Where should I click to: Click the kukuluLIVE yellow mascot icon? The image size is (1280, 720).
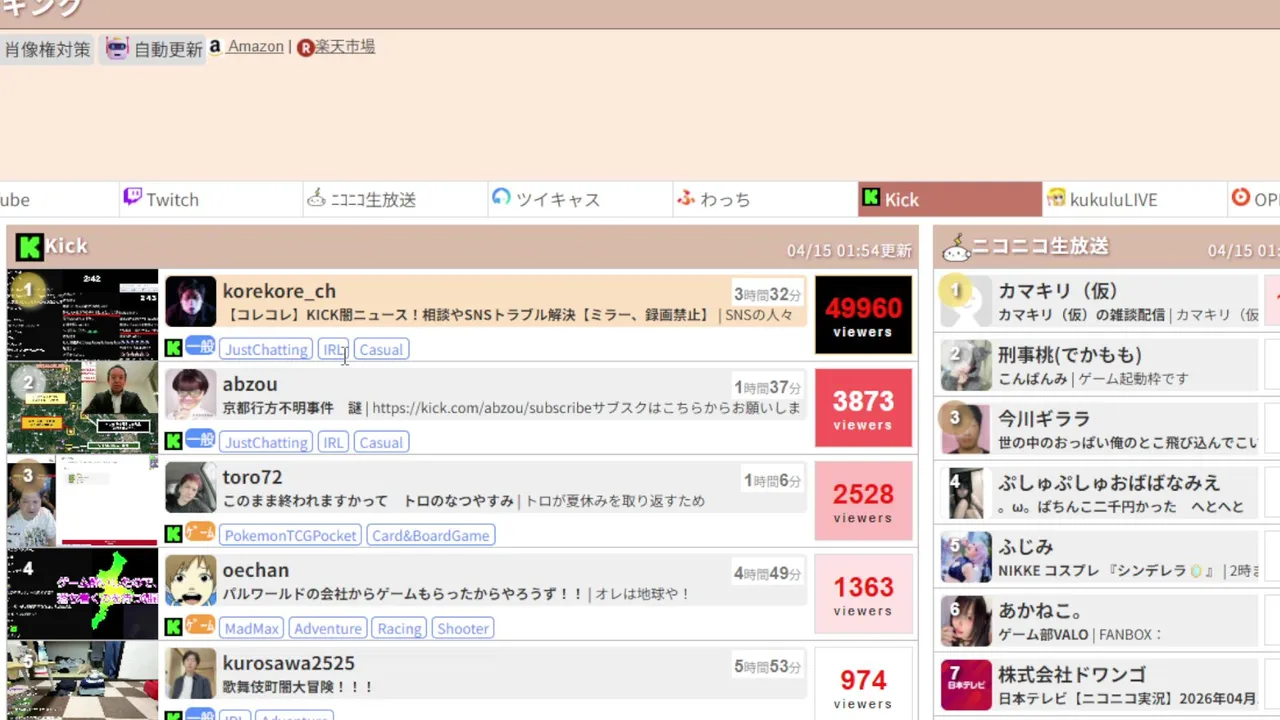(x=1056, y=198)
